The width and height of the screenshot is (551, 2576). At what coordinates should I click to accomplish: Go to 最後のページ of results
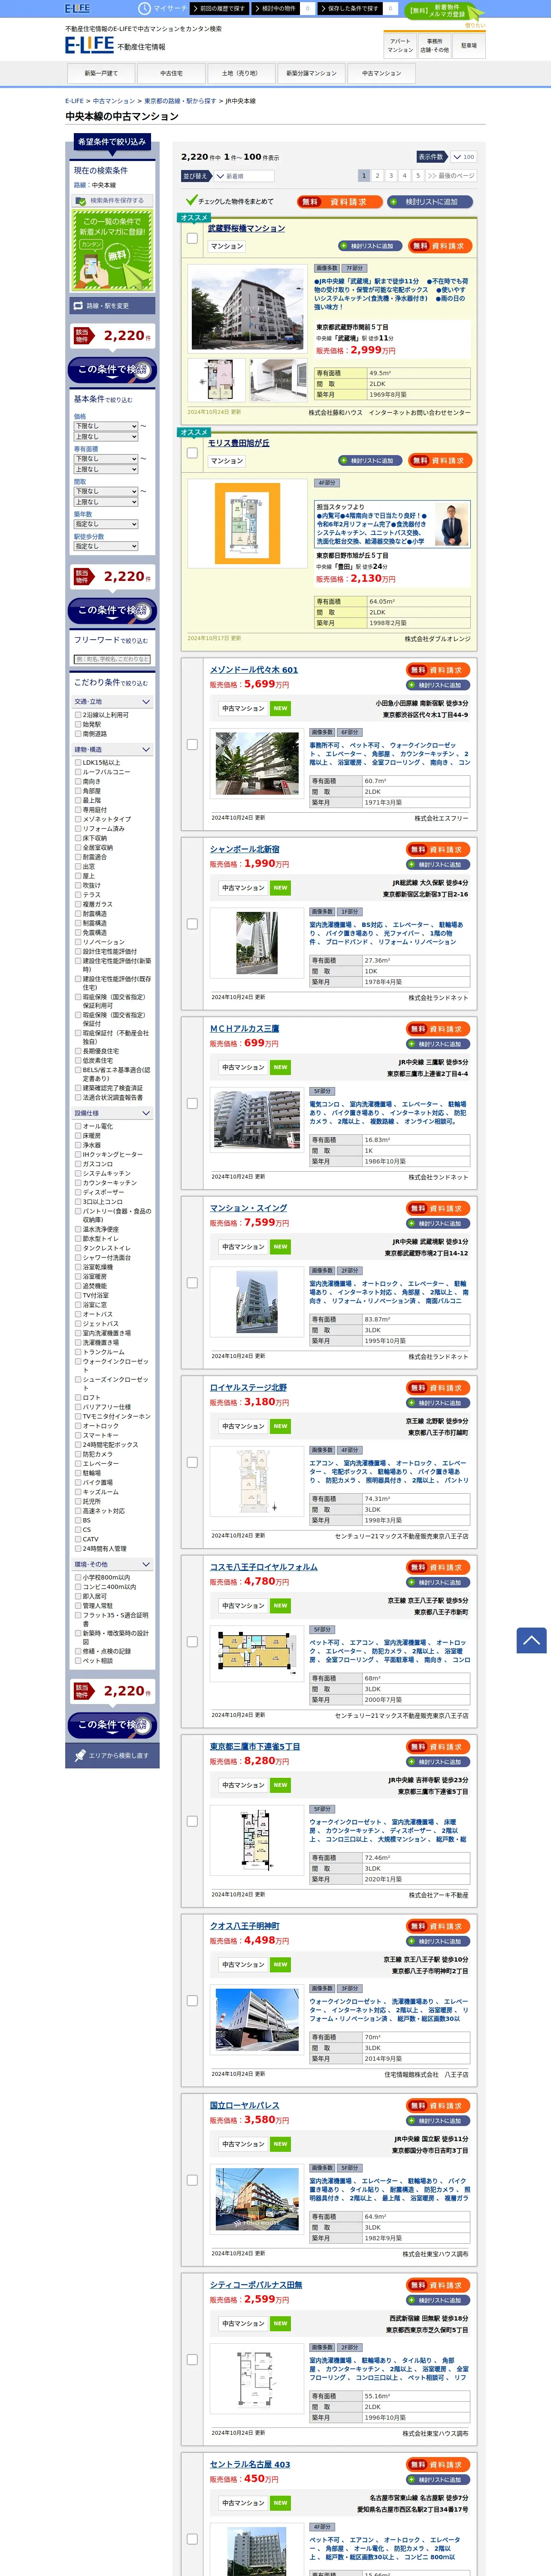pyautogui.click(x=451, y=176)
